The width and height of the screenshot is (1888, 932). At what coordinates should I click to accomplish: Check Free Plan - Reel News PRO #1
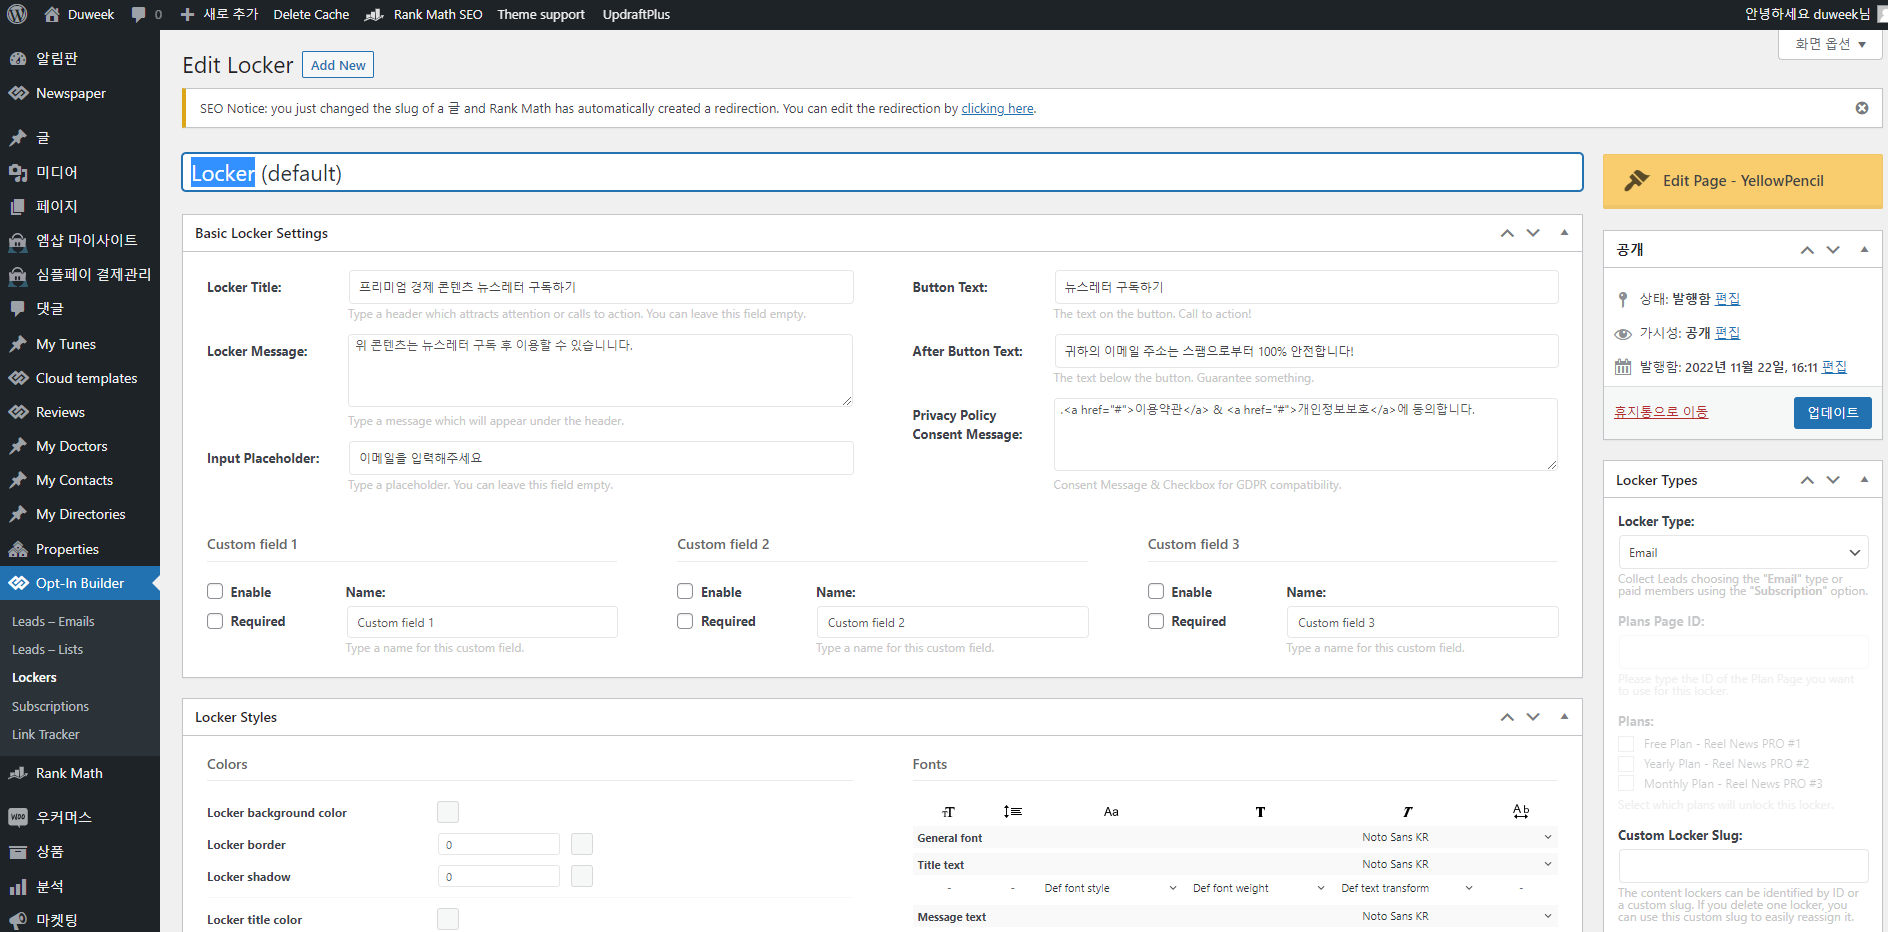click(x=1626, y=744)
